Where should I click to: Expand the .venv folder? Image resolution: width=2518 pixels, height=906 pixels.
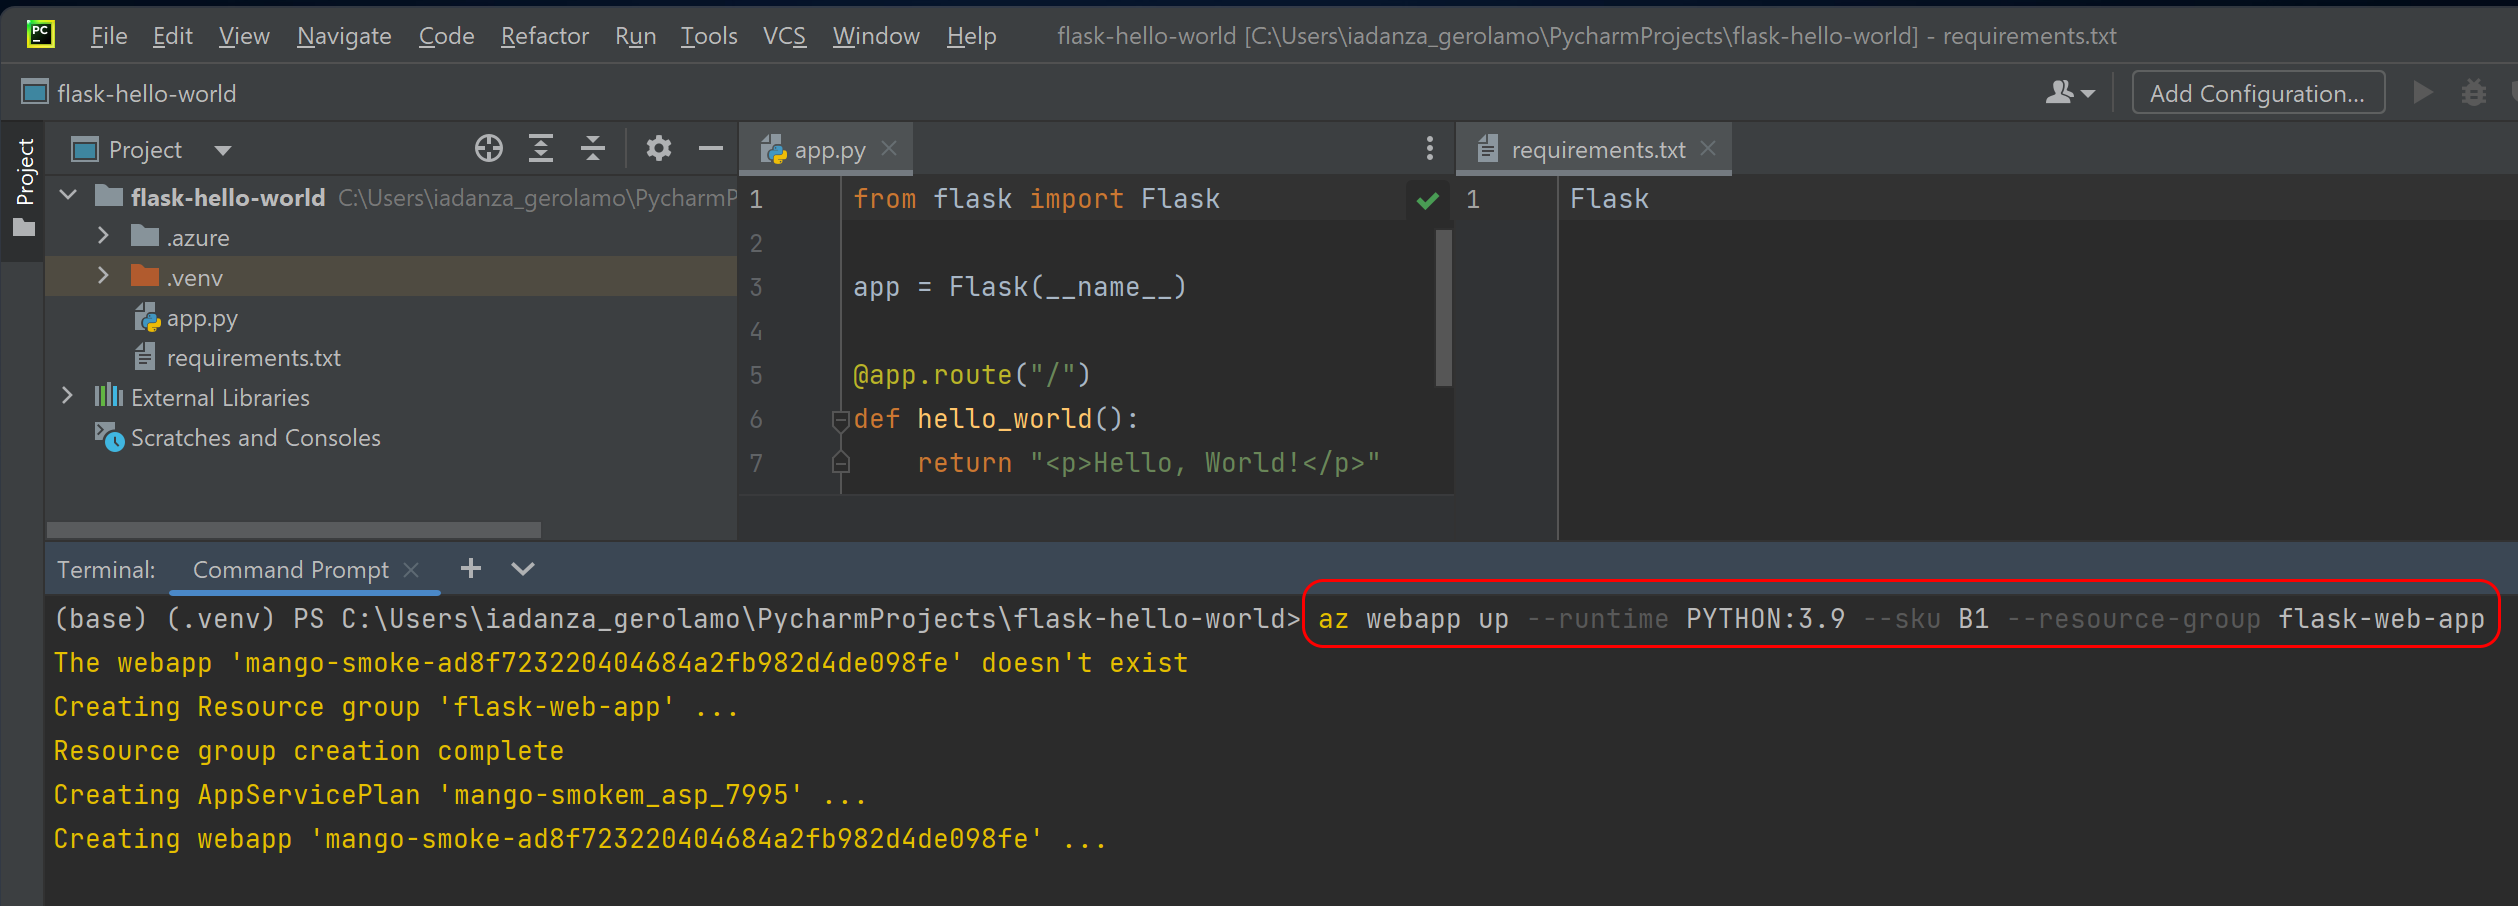pos(103,277)
